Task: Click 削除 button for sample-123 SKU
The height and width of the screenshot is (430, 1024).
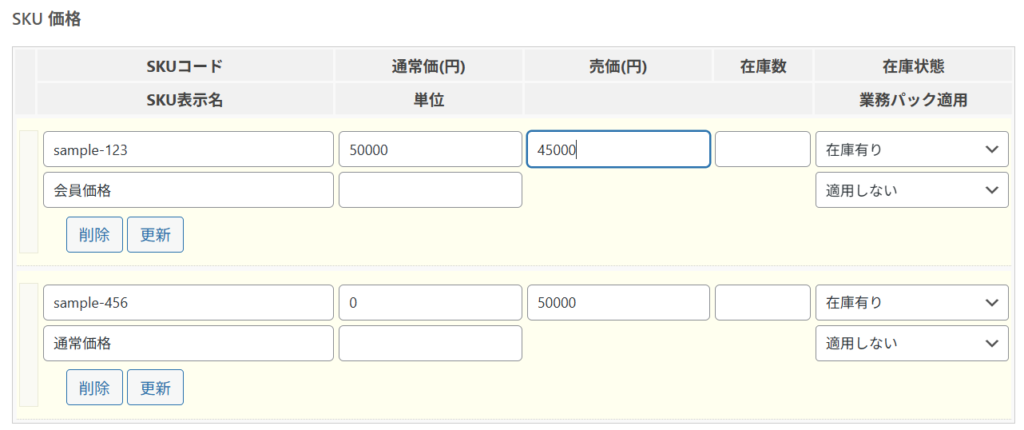Action: 94,234
